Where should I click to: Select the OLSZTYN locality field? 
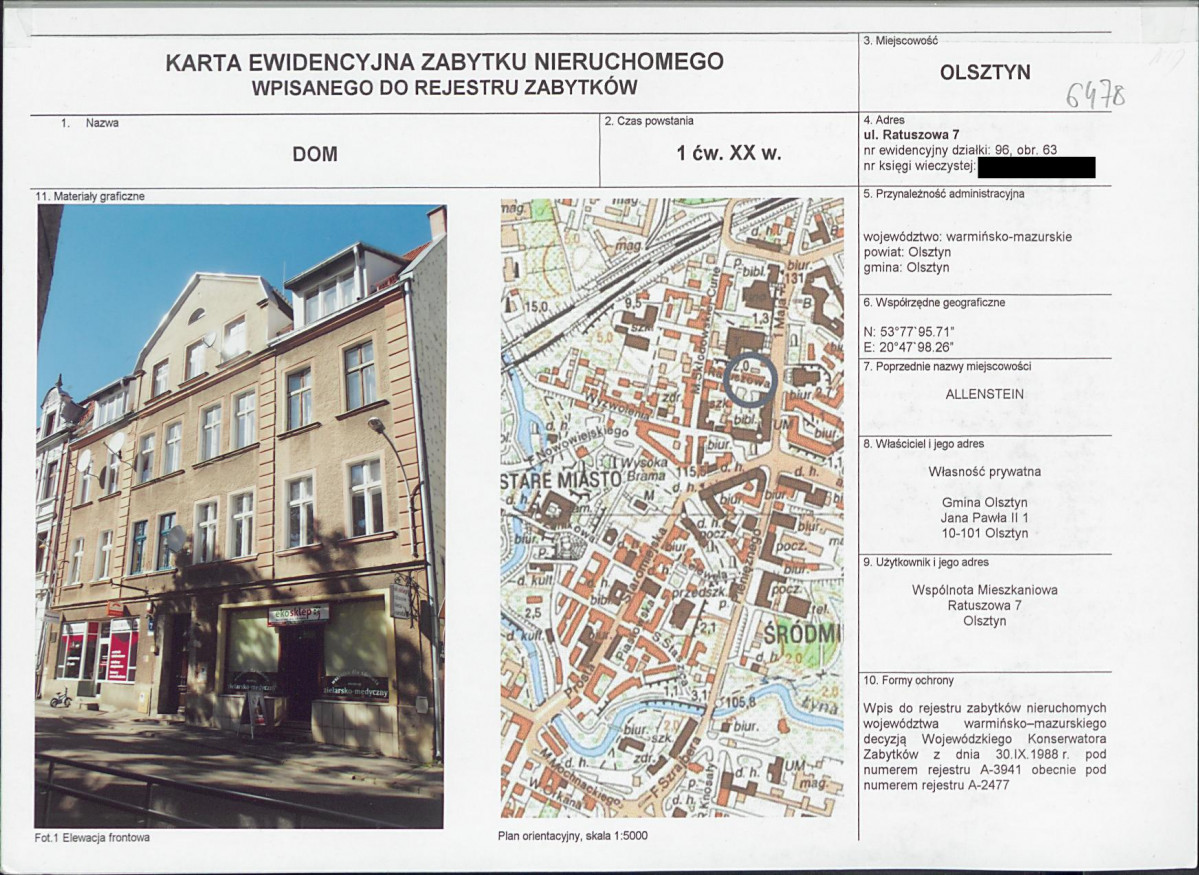[988, 72]
